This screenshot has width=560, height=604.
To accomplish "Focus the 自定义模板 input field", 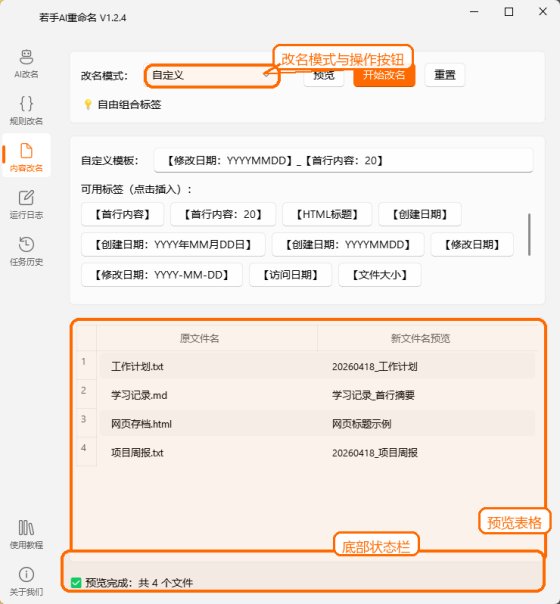I will pyautogui.click(x=344, y=161).
